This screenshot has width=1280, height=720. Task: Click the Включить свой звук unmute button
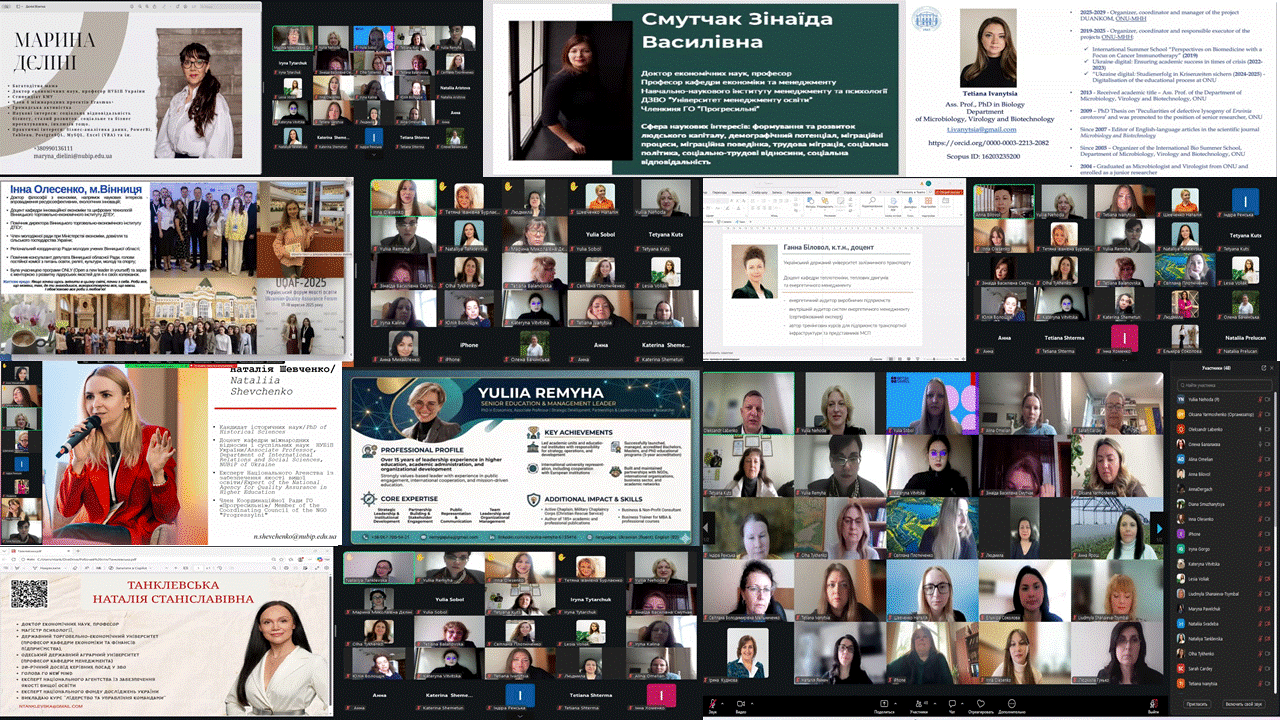tap(1244, 704)
